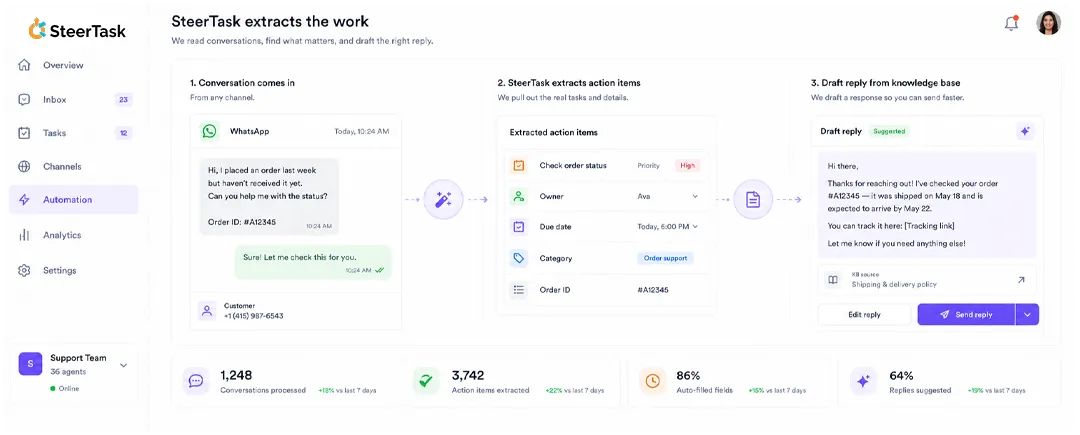Screen dimensions: 1080x435
Task: Click the Edit reply button
Action: click(864, 315)
